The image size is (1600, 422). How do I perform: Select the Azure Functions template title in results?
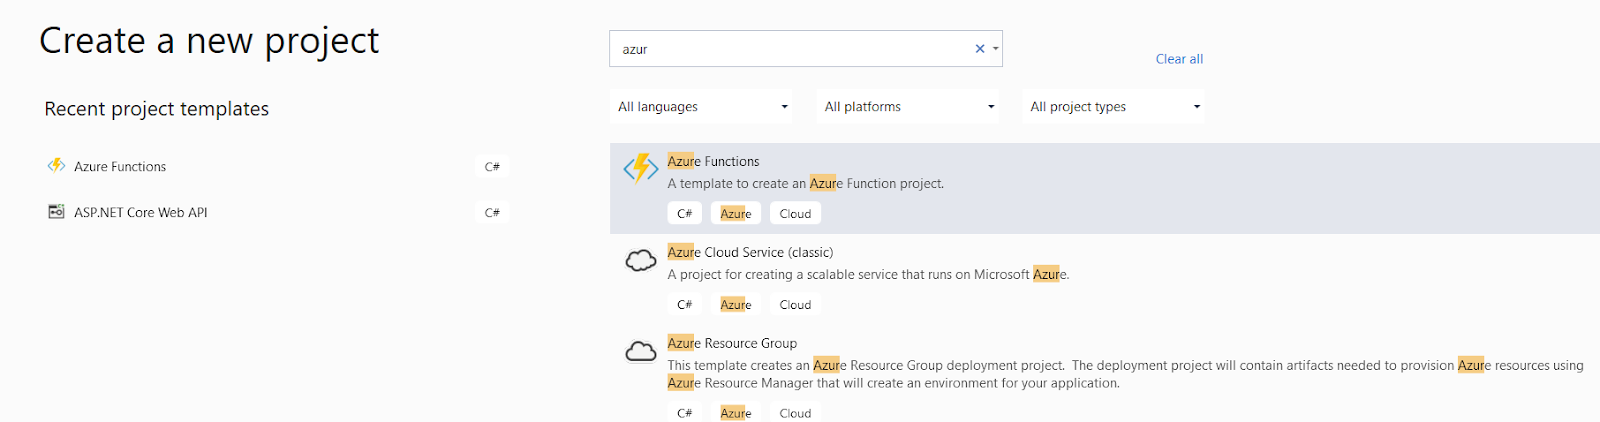coord(713,161)
